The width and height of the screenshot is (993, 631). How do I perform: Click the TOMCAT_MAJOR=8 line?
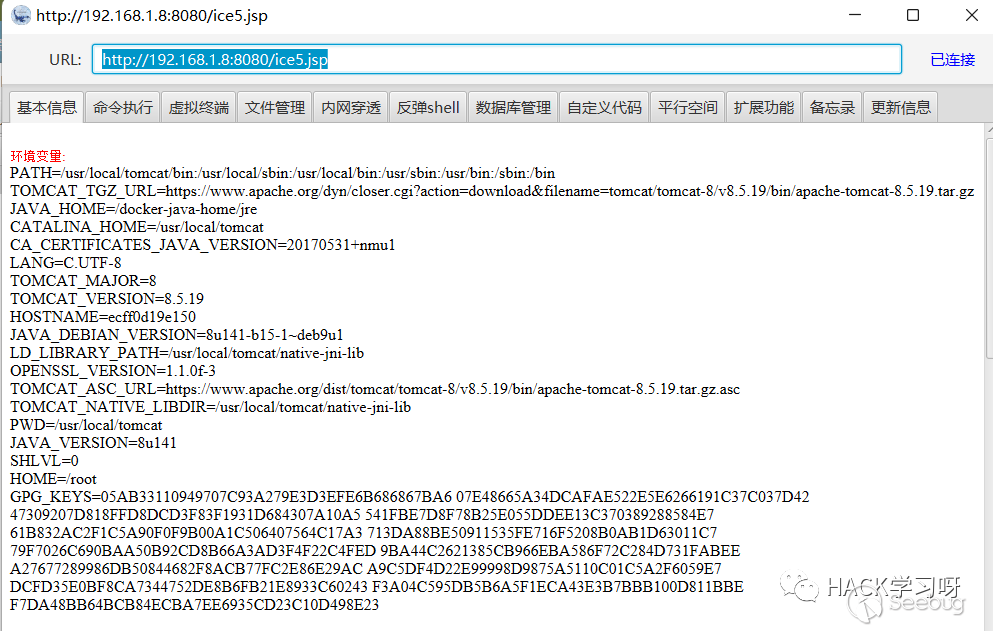point(83,281)
